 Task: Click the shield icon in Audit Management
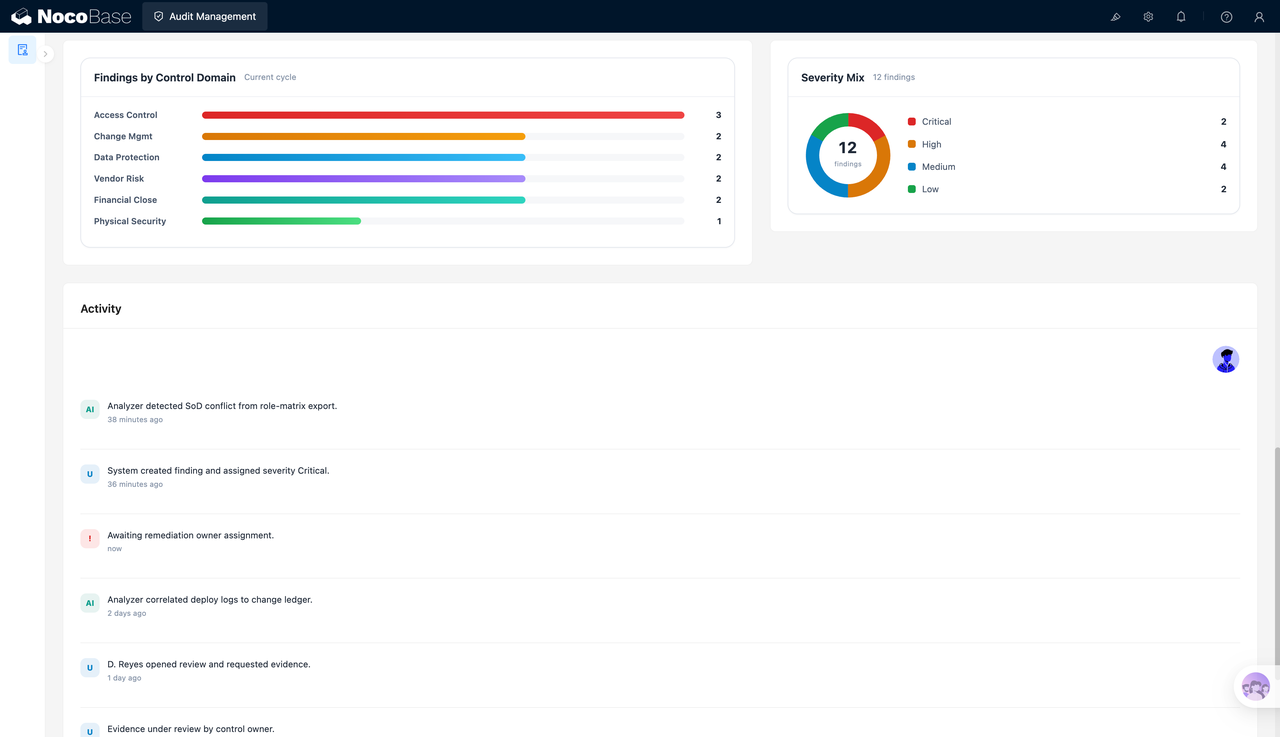click(158, 16)
